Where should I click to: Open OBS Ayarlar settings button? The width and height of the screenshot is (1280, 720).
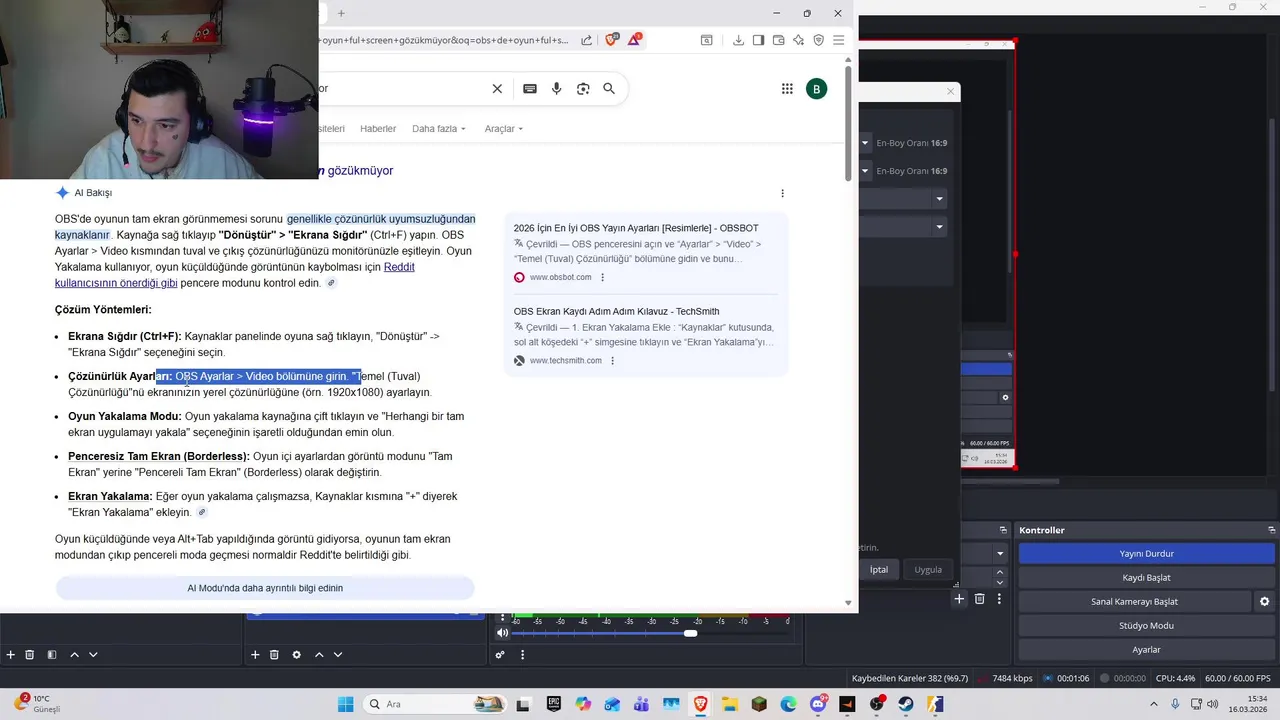point(1146,650)
